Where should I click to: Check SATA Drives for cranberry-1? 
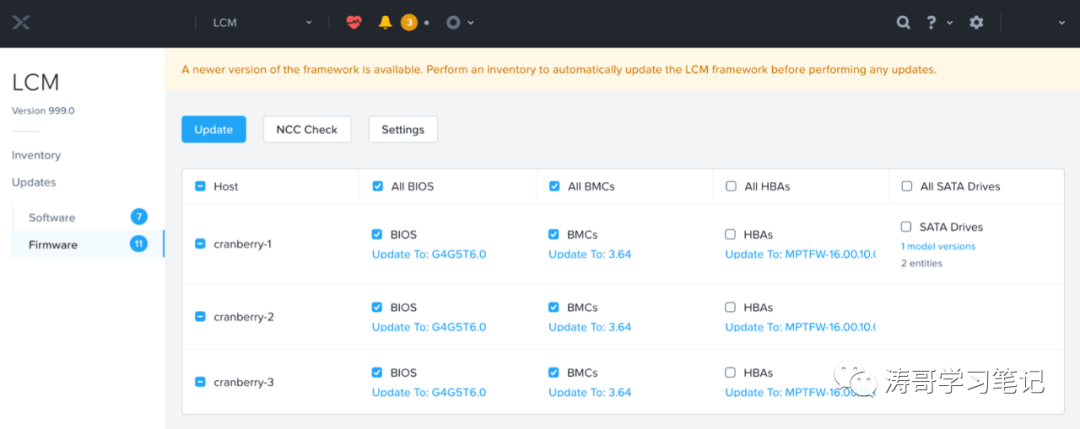(906, 227)
